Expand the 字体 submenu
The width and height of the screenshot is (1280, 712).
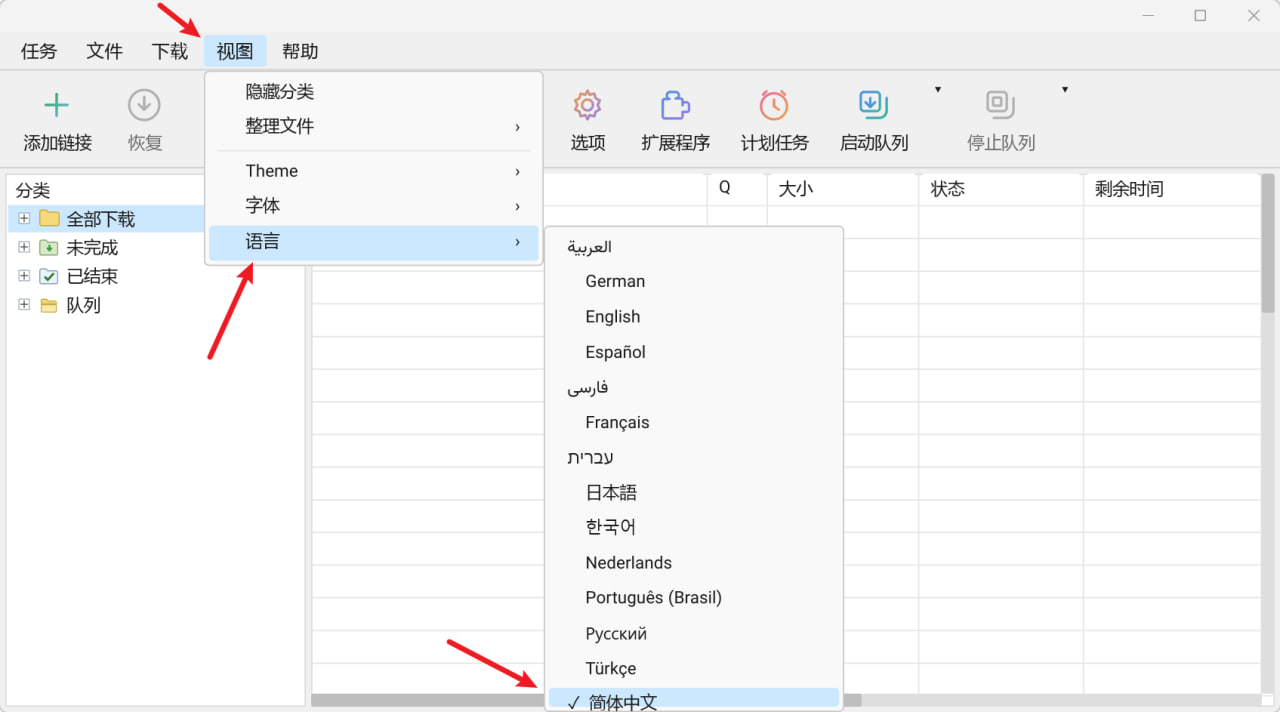pyautogui.click(x=374, y=206)
